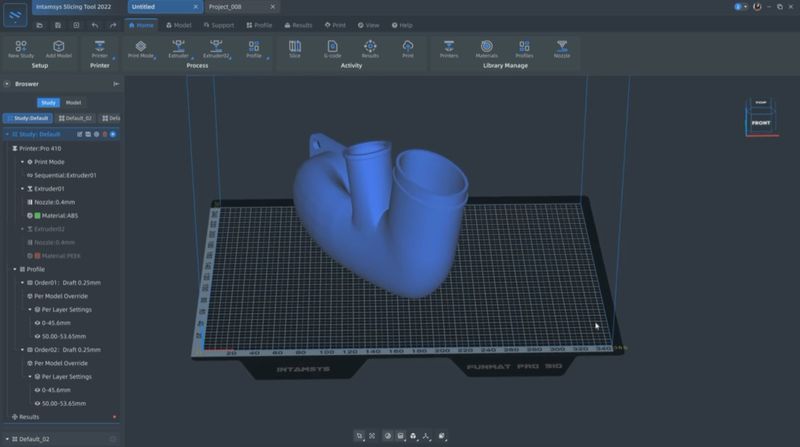Open the Materials library icon
The image size is (800, 447).
(487, 46)
